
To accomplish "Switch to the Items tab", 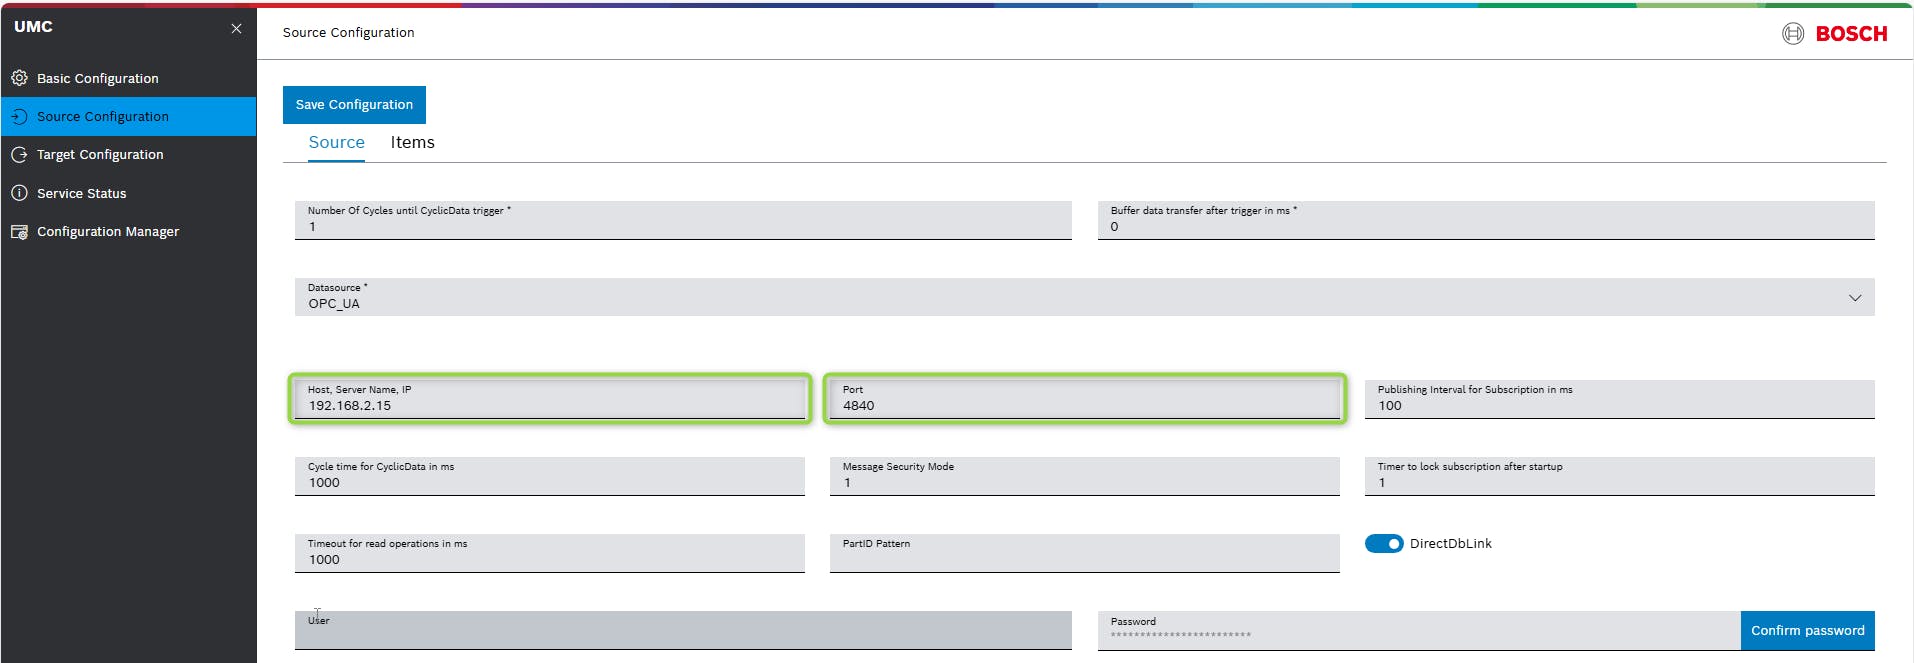I will pyautogui.click(x=412, y=143).
